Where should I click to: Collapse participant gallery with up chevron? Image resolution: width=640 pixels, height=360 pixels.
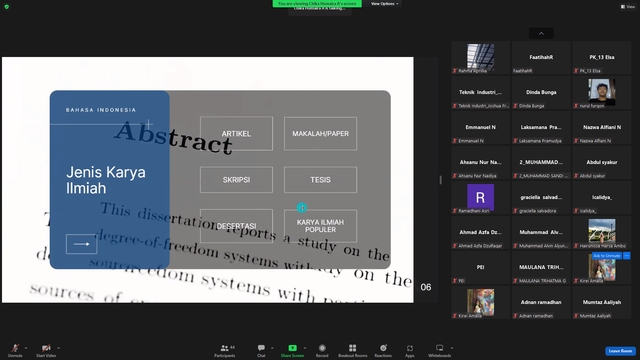[541, 33]
